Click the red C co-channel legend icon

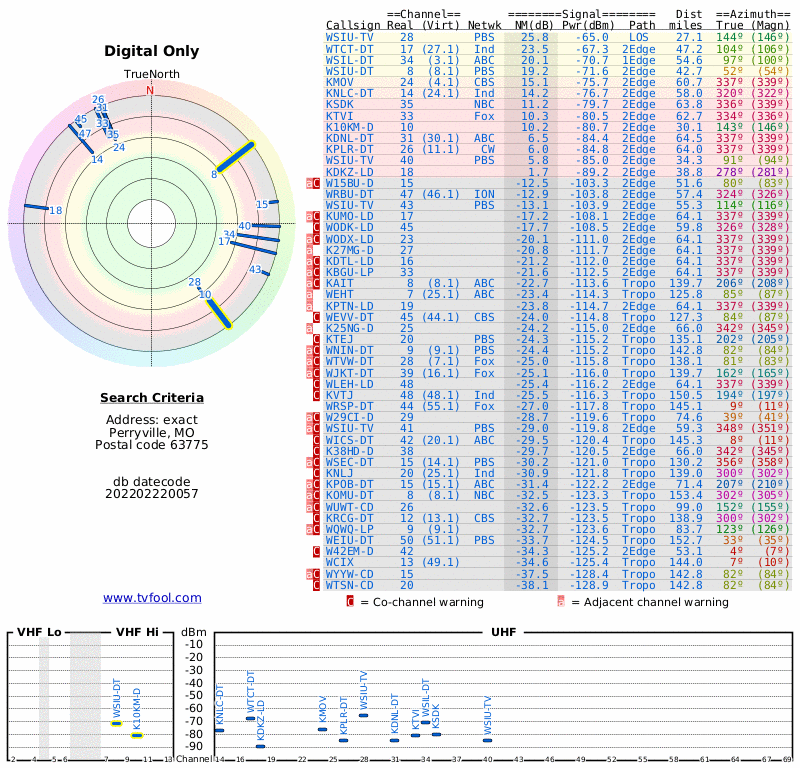point(350,602)
